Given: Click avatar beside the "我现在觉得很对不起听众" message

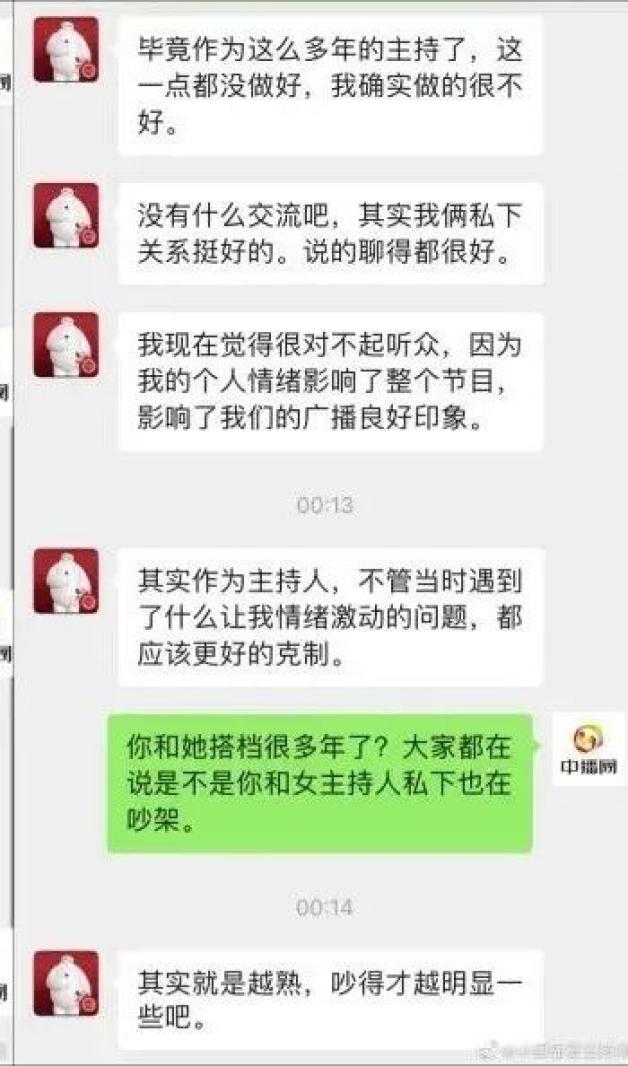Looking at the screenshot, I should pyautogui.click(x=66, y=345).
